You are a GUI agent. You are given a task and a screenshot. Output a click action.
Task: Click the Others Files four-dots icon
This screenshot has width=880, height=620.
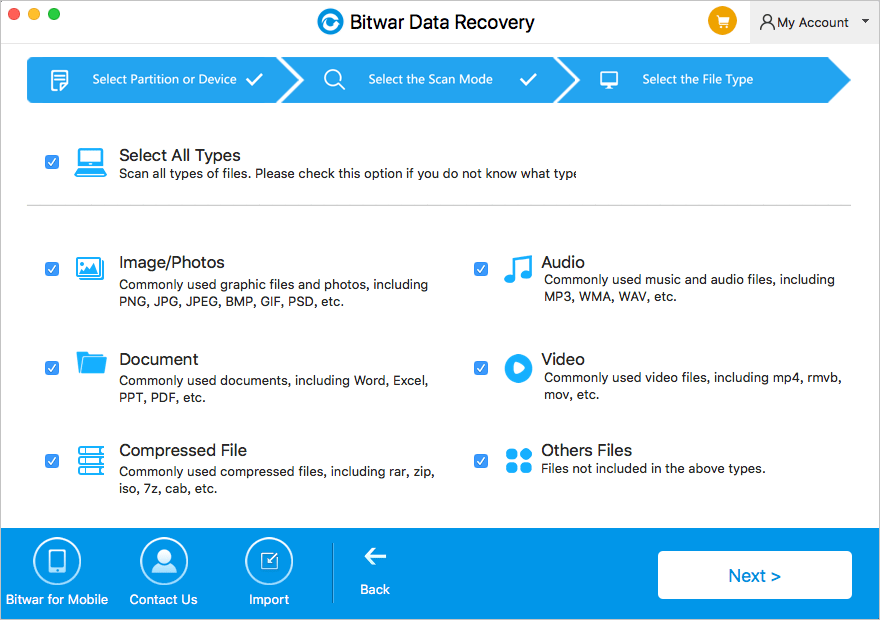click(x=518, y=461)
